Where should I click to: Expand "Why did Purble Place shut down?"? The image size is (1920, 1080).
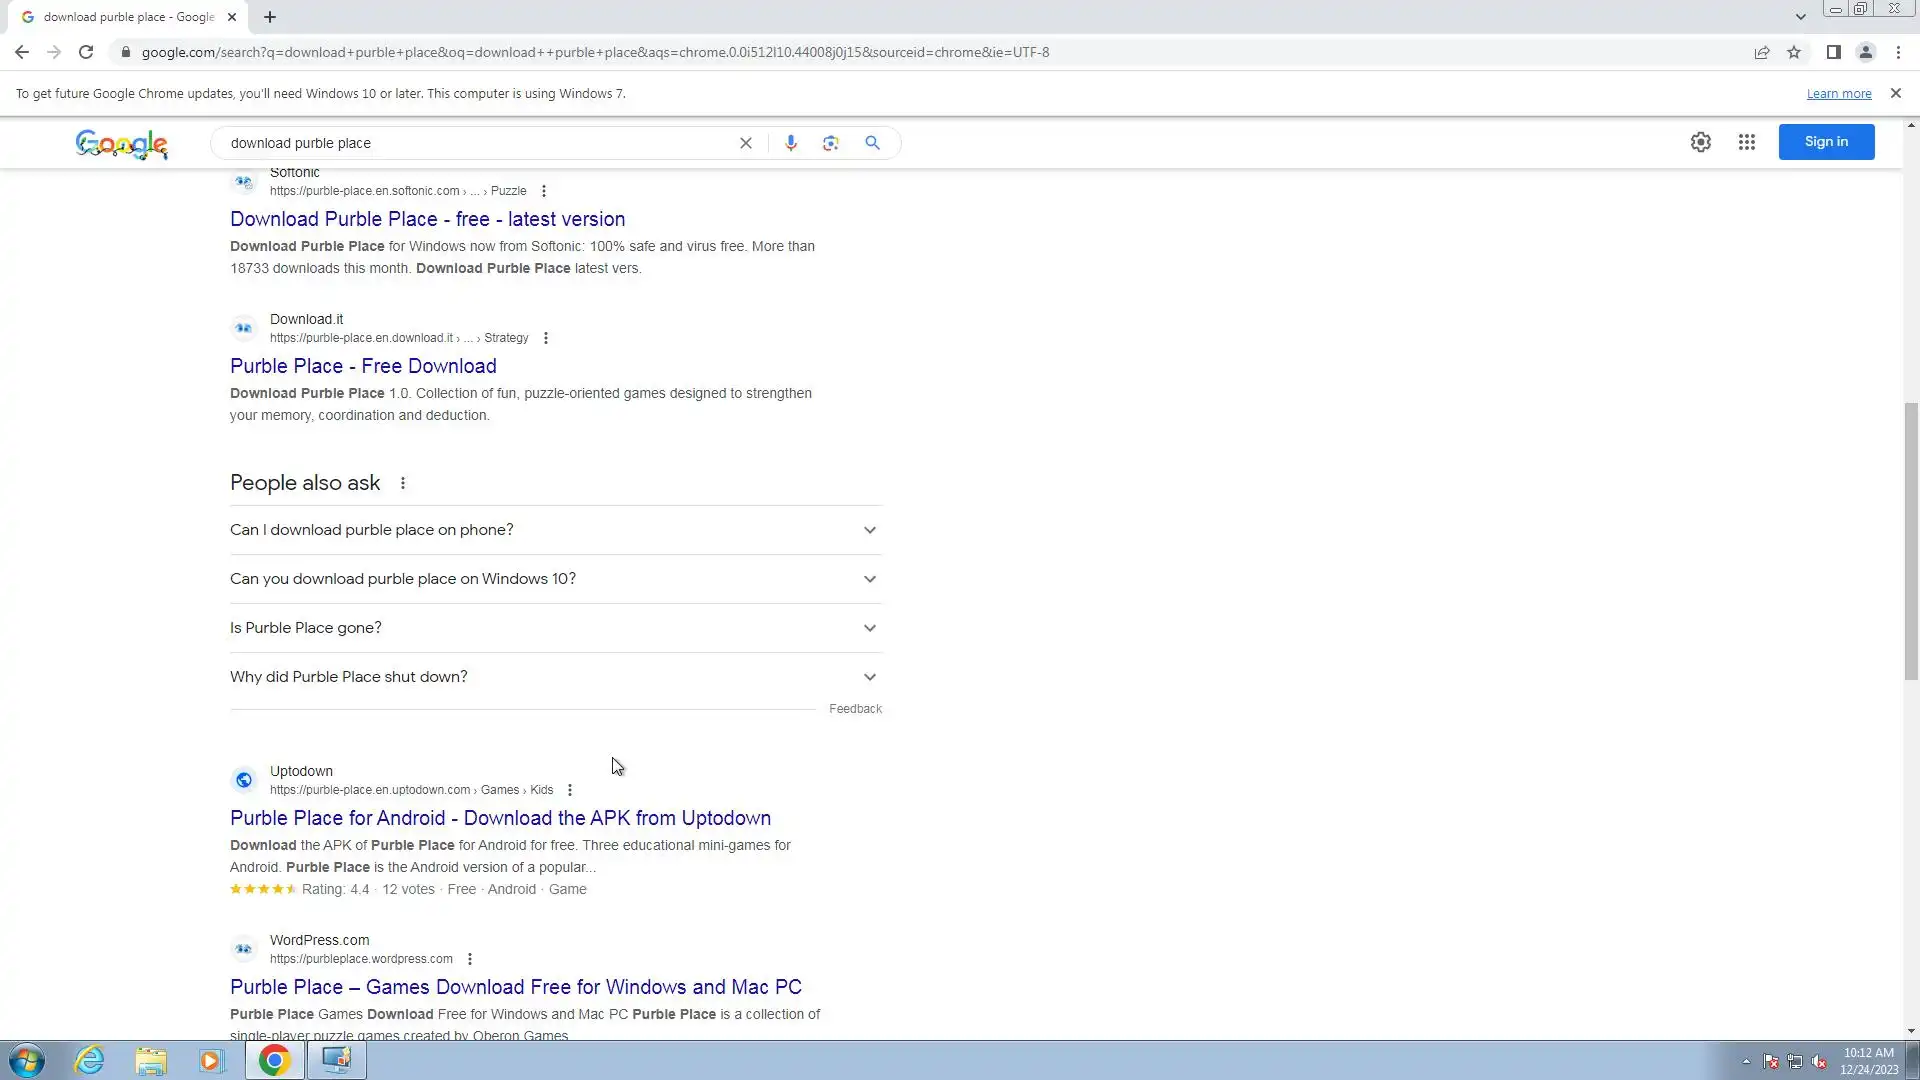[555, 677]
